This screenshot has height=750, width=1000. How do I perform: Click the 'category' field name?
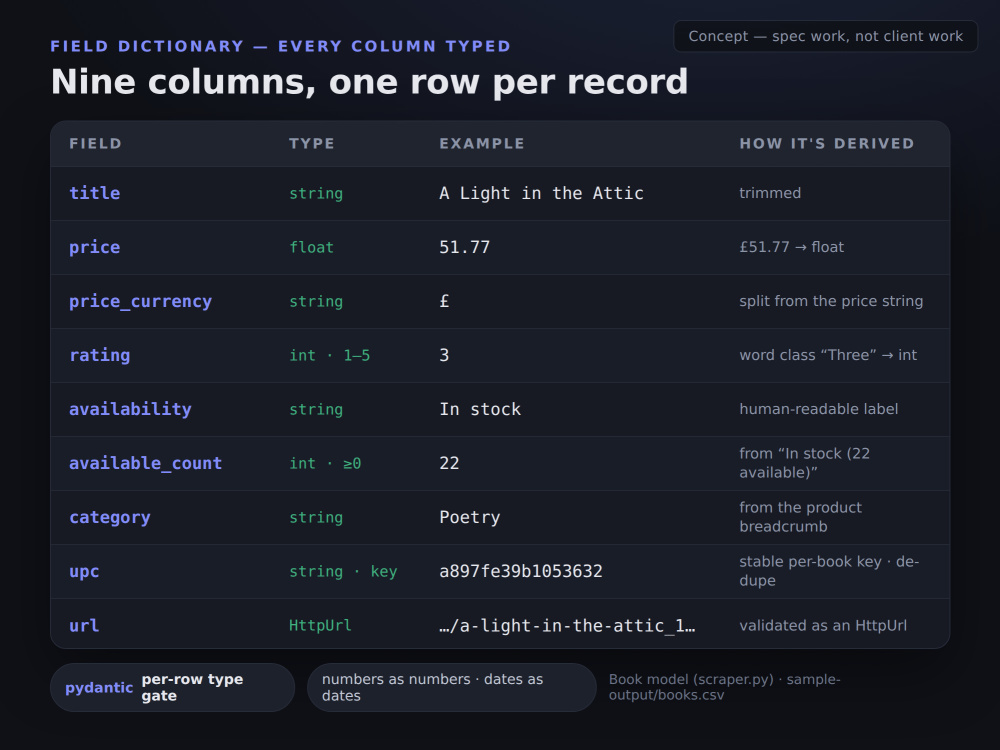[110, 517]
